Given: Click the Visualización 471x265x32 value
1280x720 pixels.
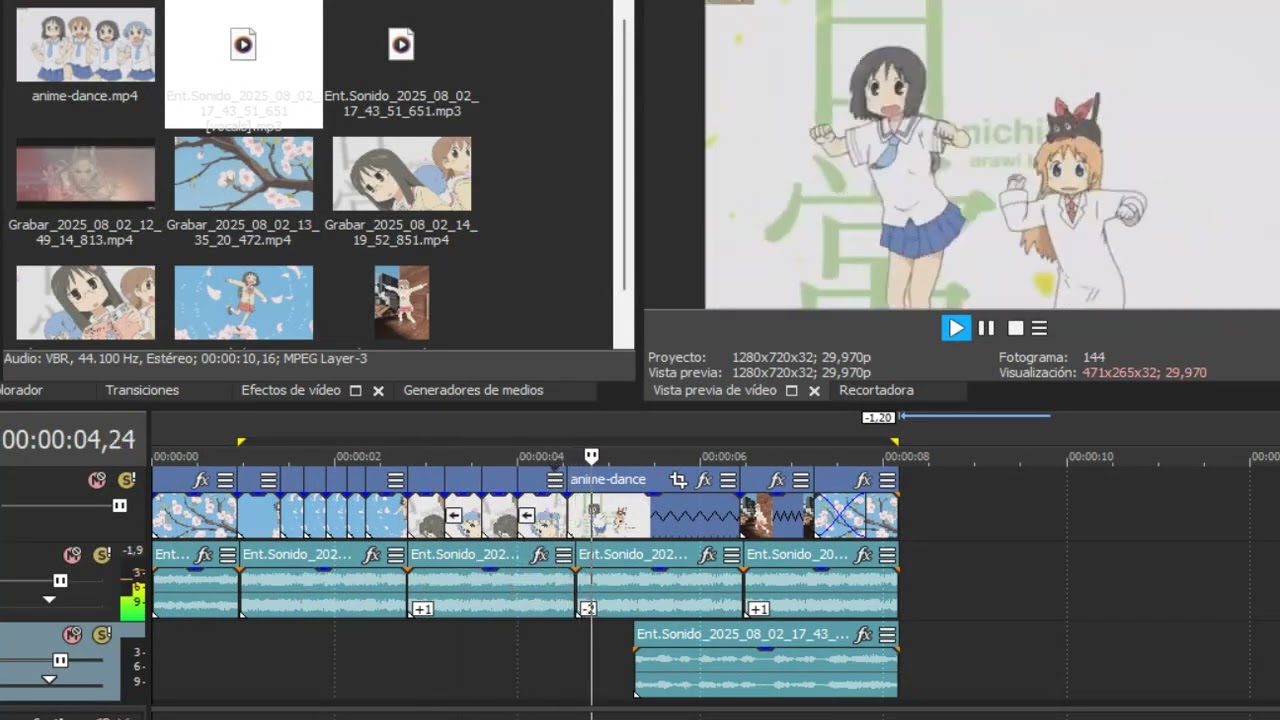Looking at the screenshot, I should pos(1144,373).
